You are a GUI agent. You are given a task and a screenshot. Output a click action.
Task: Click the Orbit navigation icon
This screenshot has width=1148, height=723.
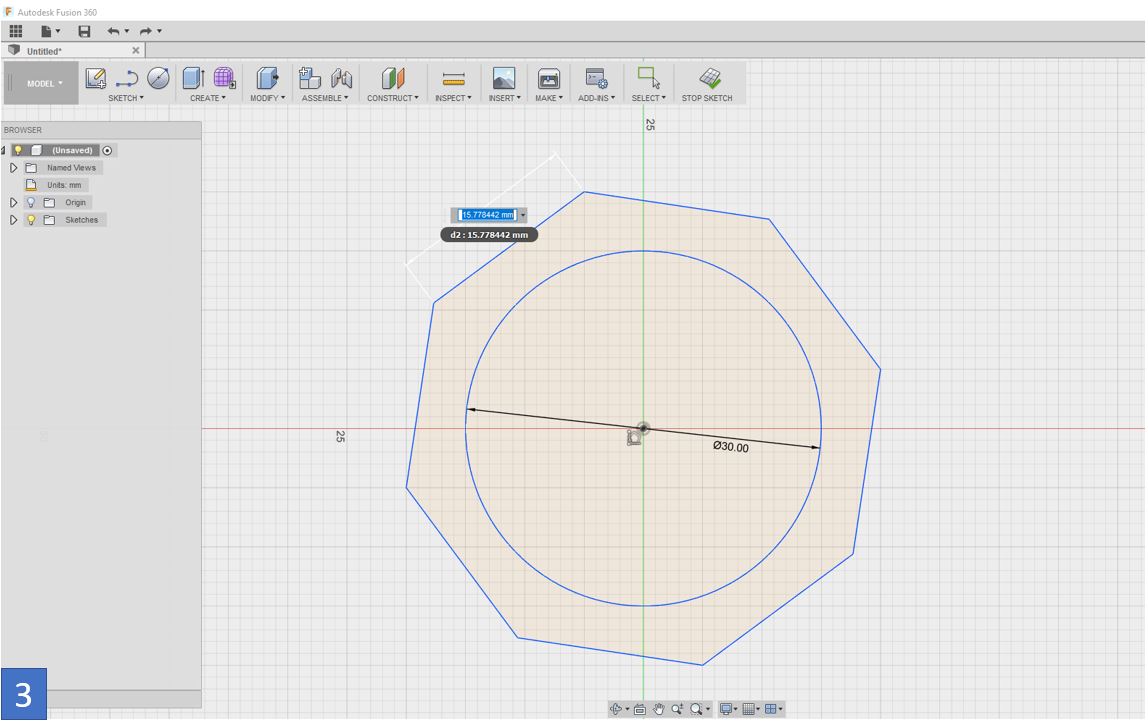tap(616, 708)
